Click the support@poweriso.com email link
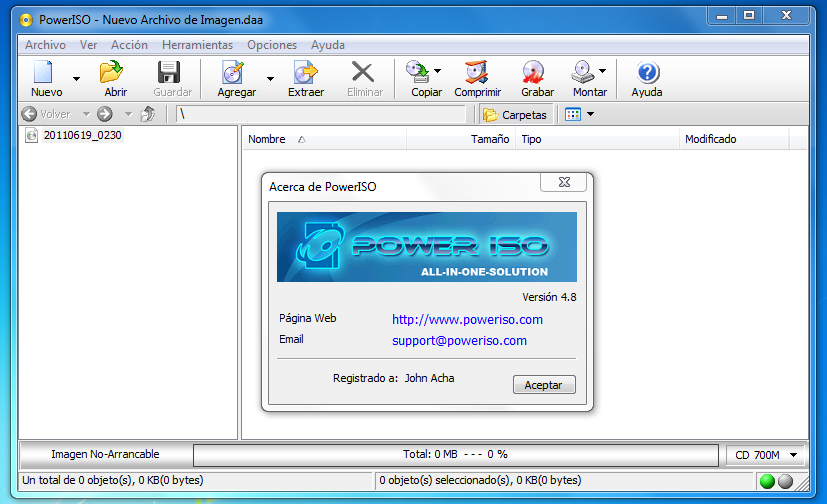The width and height of the screenshot is (827, 504). [x=459, y=341]
